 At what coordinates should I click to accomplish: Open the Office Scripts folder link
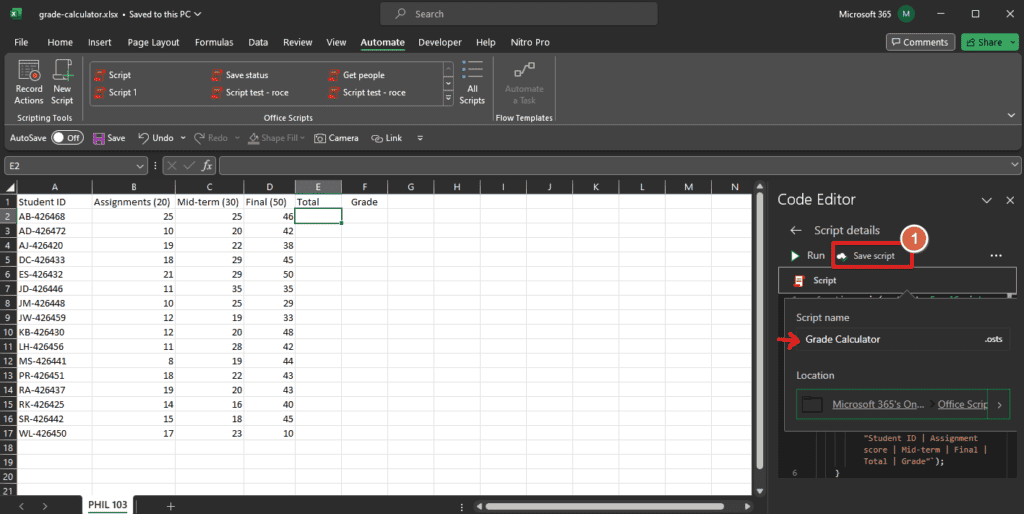(x=962, y=404)
